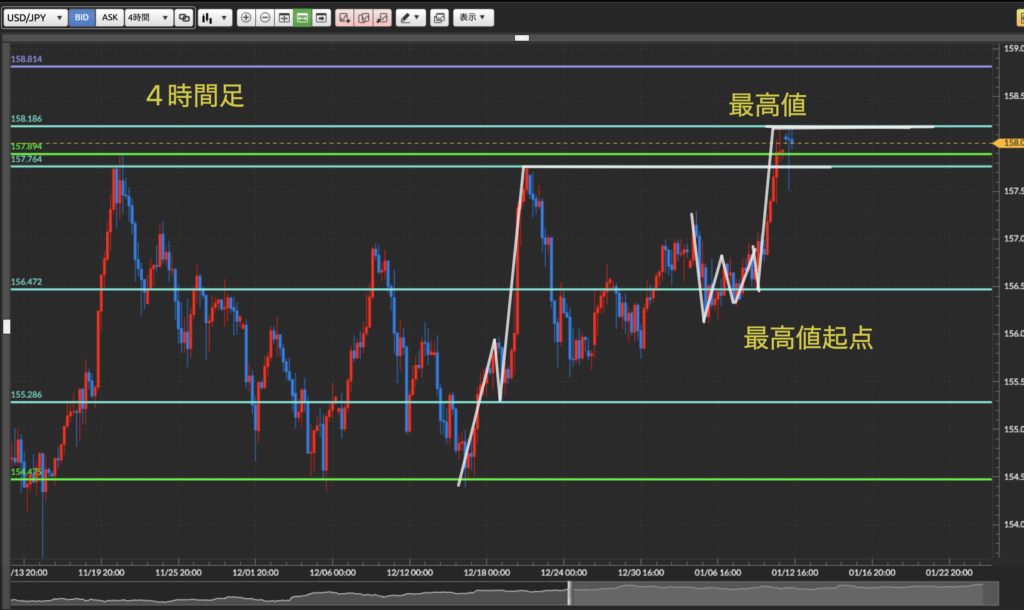
Task: Open the drawing pen tools menu
Action: [x=409, y=18]
